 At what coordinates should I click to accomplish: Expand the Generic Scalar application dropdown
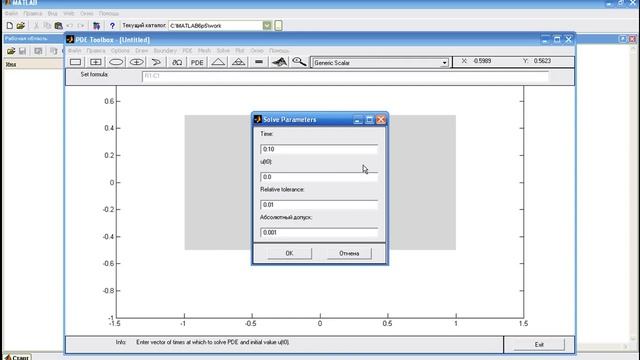click(444, 63)
